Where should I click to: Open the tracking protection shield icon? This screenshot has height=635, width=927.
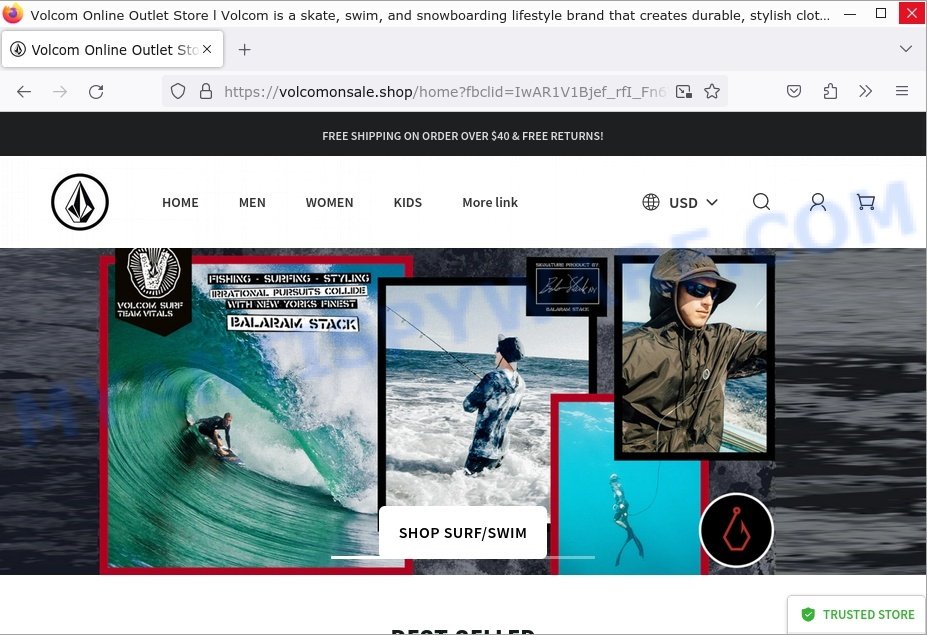pyautogui.click(x=178, y=91)
